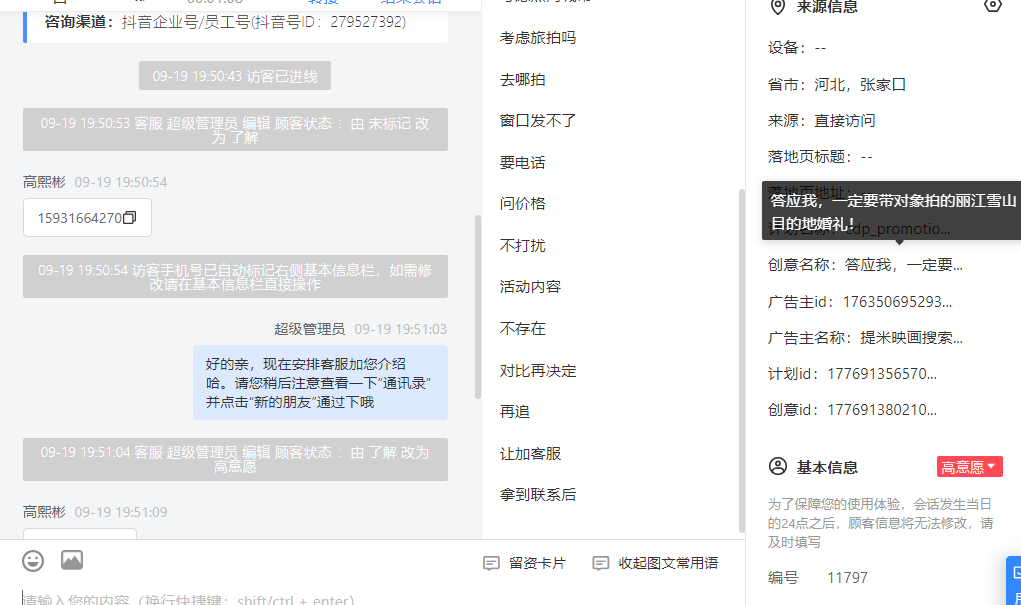Viewport: 1021px width, 605px height.
Task: Click the 设备 field row
Action: coord(797,48)
